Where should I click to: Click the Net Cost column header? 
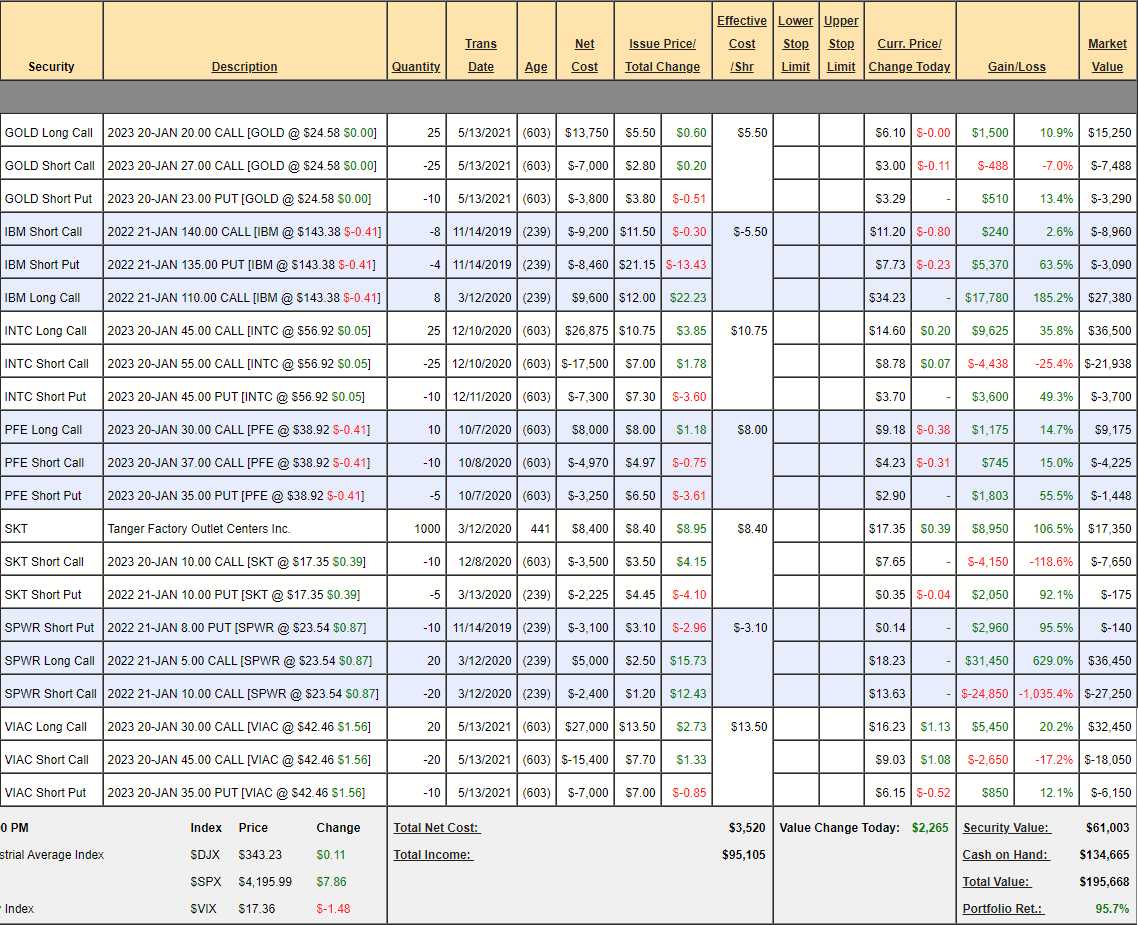[585, 55]
